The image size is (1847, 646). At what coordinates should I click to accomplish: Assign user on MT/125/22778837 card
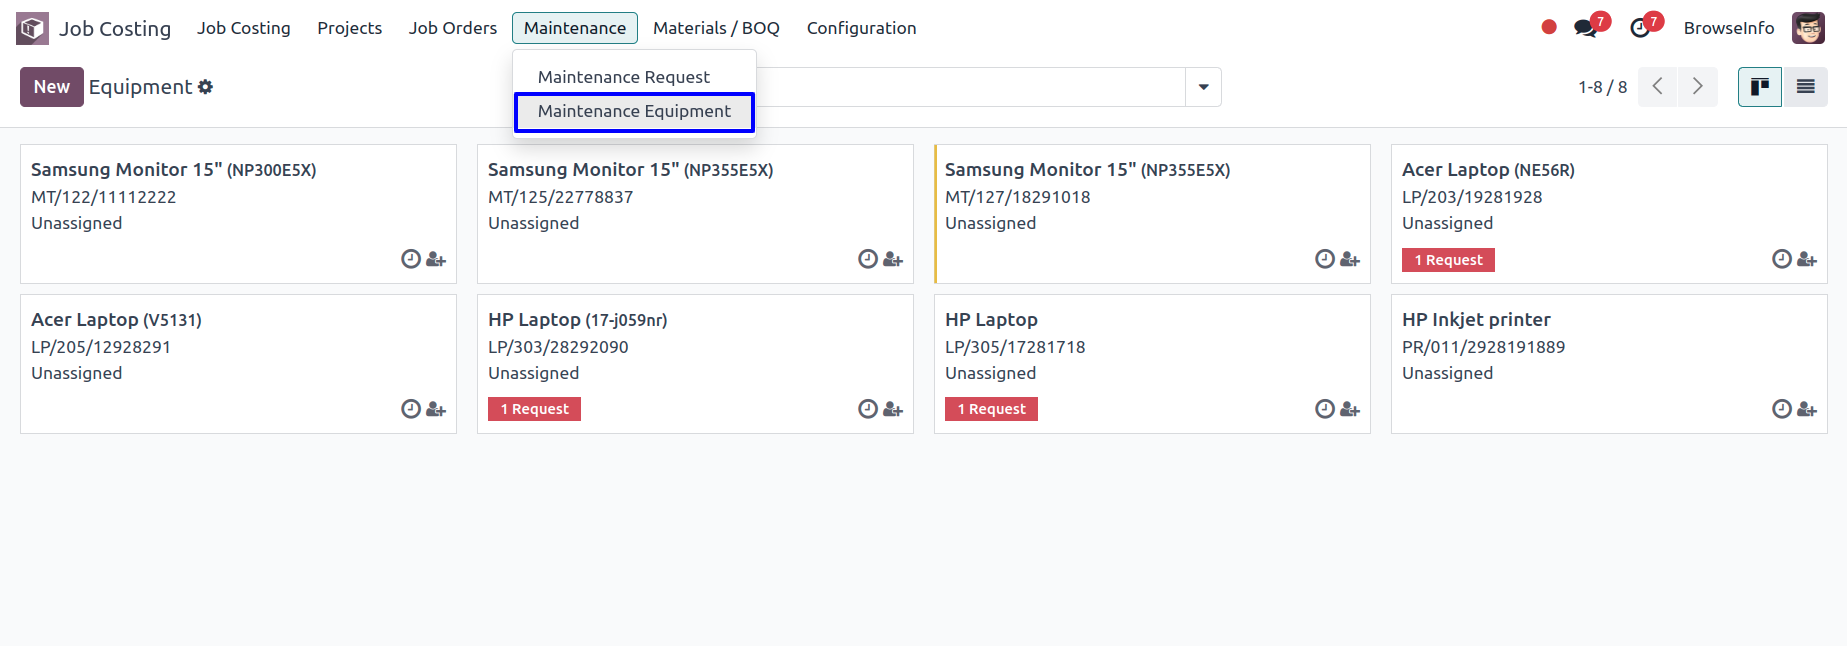pos(893,260)
